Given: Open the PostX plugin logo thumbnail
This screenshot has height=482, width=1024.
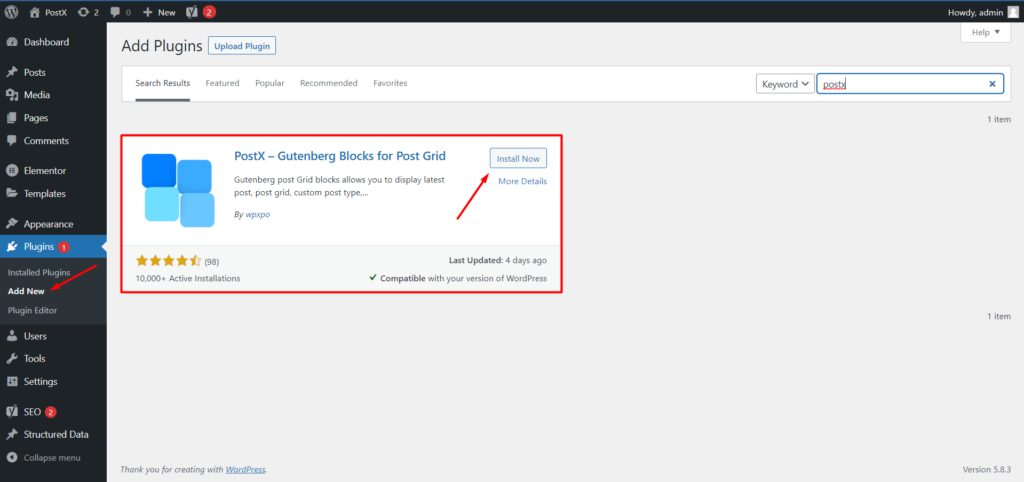Looking at the screenshot, I should [178, 190].
